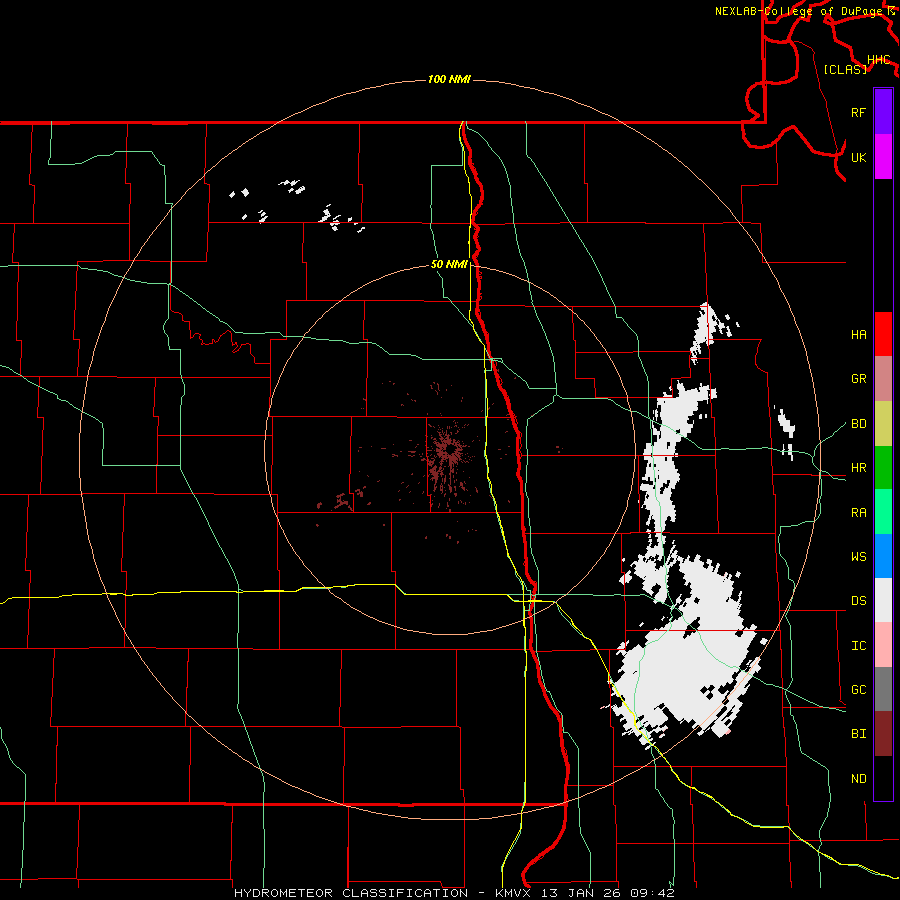Viewport: 900px width, 900px height.
Task: Click the radar site center clutter
Action: (451, 448)
